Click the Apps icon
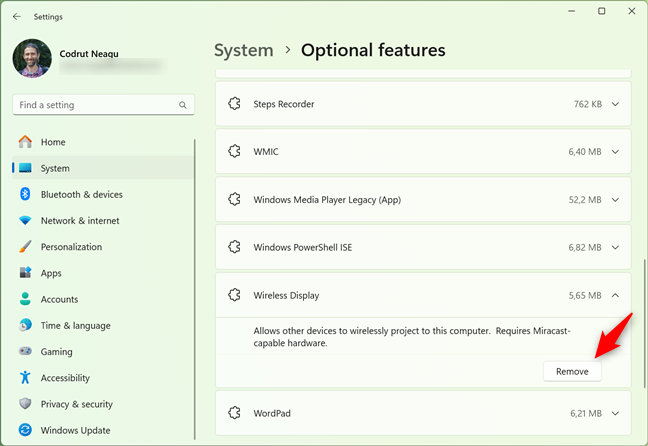Viewport: 648px width, 446px height. pos(25,272)
